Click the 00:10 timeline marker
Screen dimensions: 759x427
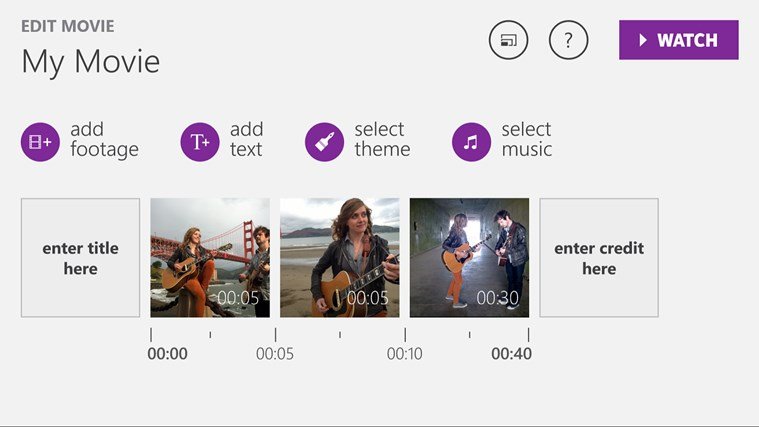pyautogui.click(x=405, y=353)
